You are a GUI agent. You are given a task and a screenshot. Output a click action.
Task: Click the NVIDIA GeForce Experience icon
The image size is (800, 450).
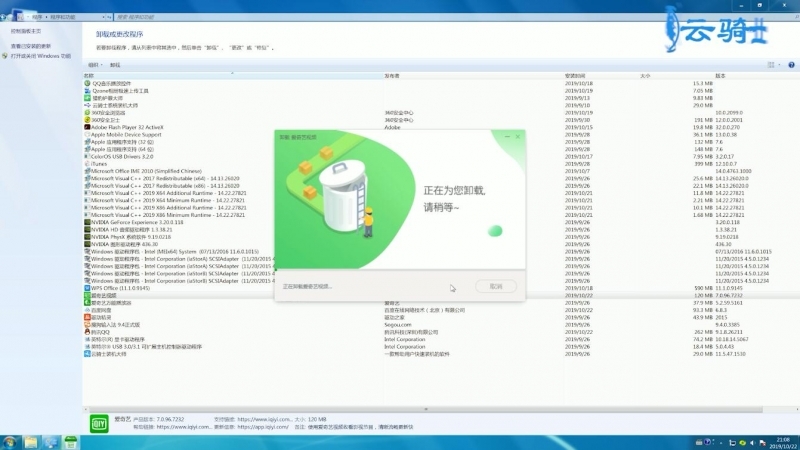coord(87,222)
